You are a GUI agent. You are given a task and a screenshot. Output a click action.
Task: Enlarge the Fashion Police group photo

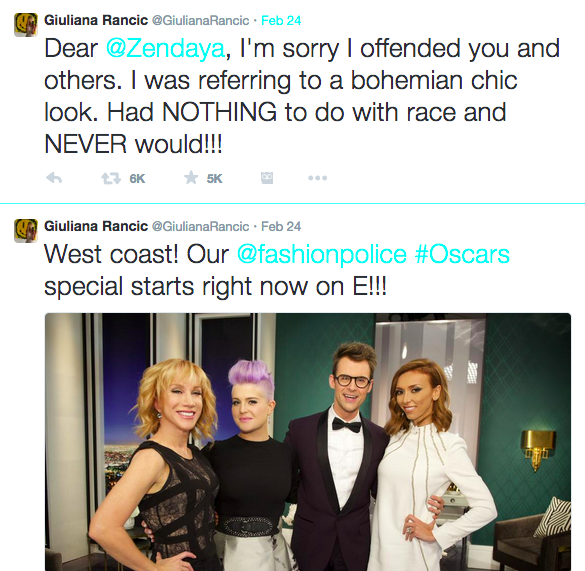point(308,442)
